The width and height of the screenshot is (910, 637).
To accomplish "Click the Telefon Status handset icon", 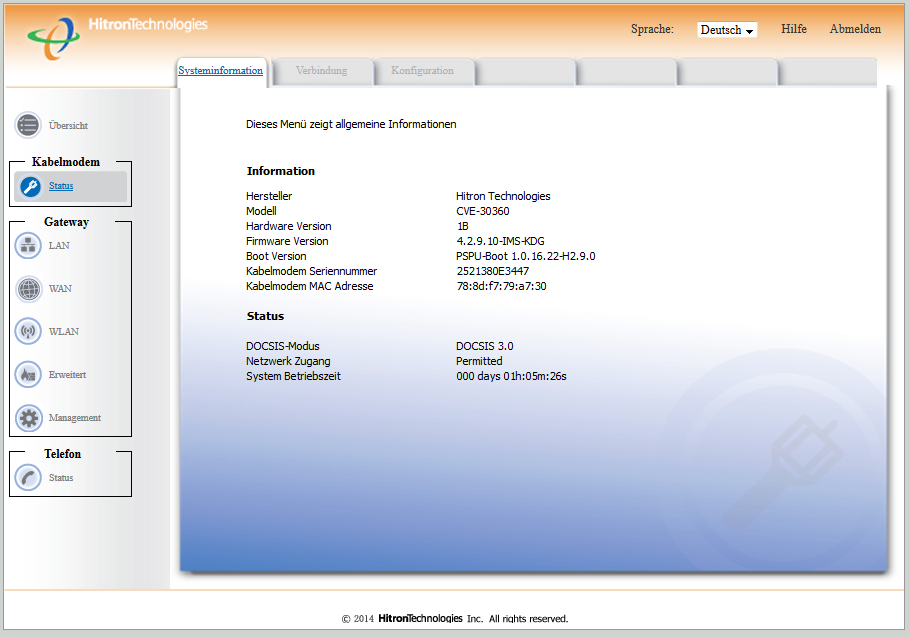I will tap(28, 477).
